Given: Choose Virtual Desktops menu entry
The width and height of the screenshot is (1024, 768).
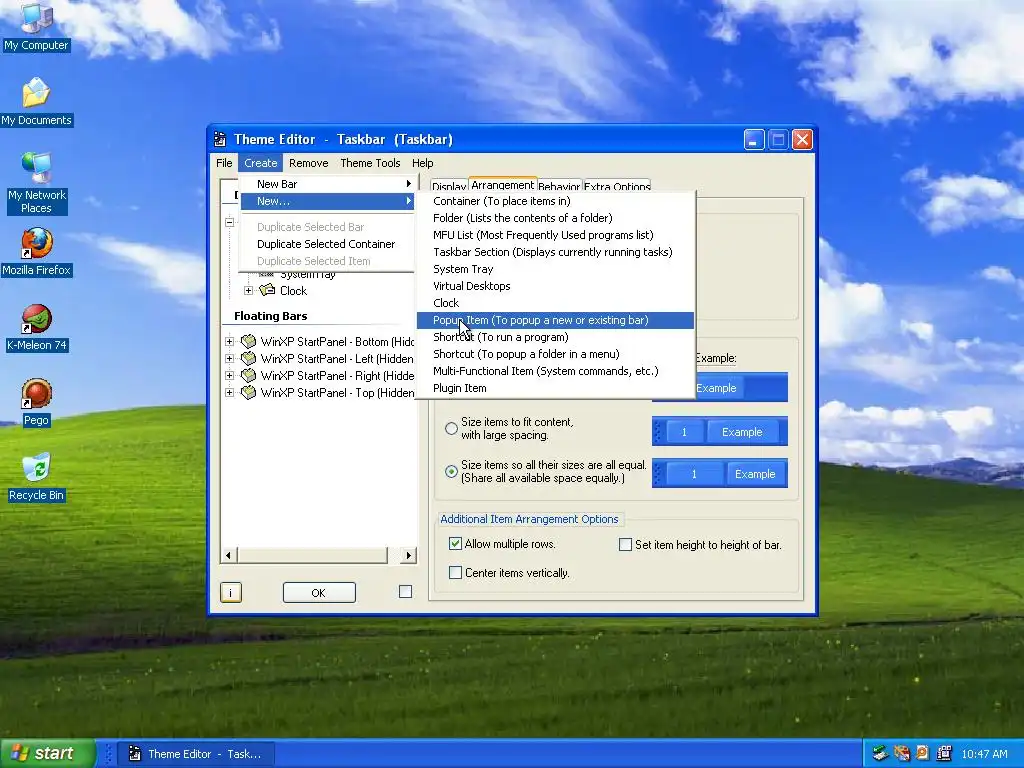Looking at the screenshot, I should [x=555, y=286].
